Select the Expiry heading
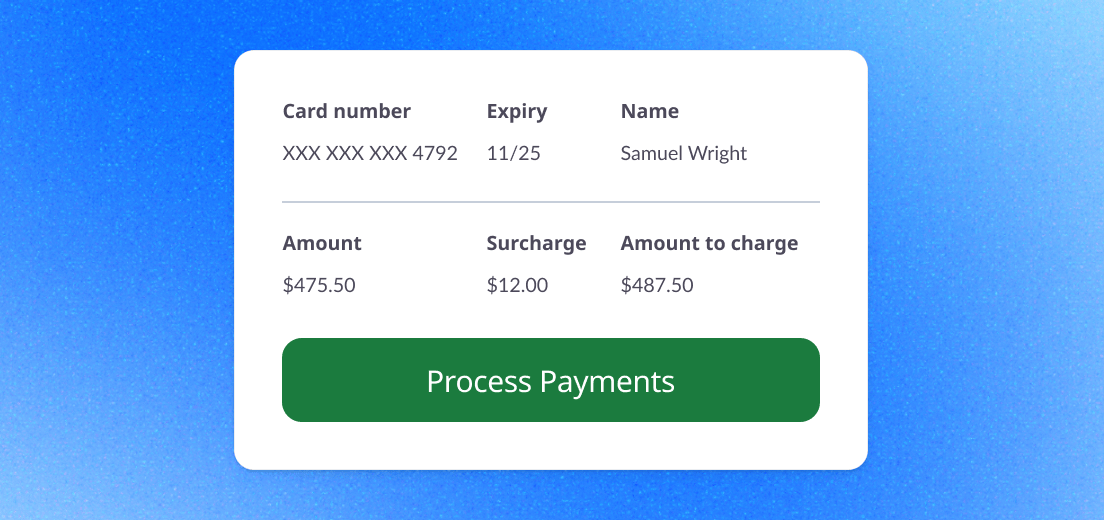Viewport: 1104px width, 520px height. (517, 111)
